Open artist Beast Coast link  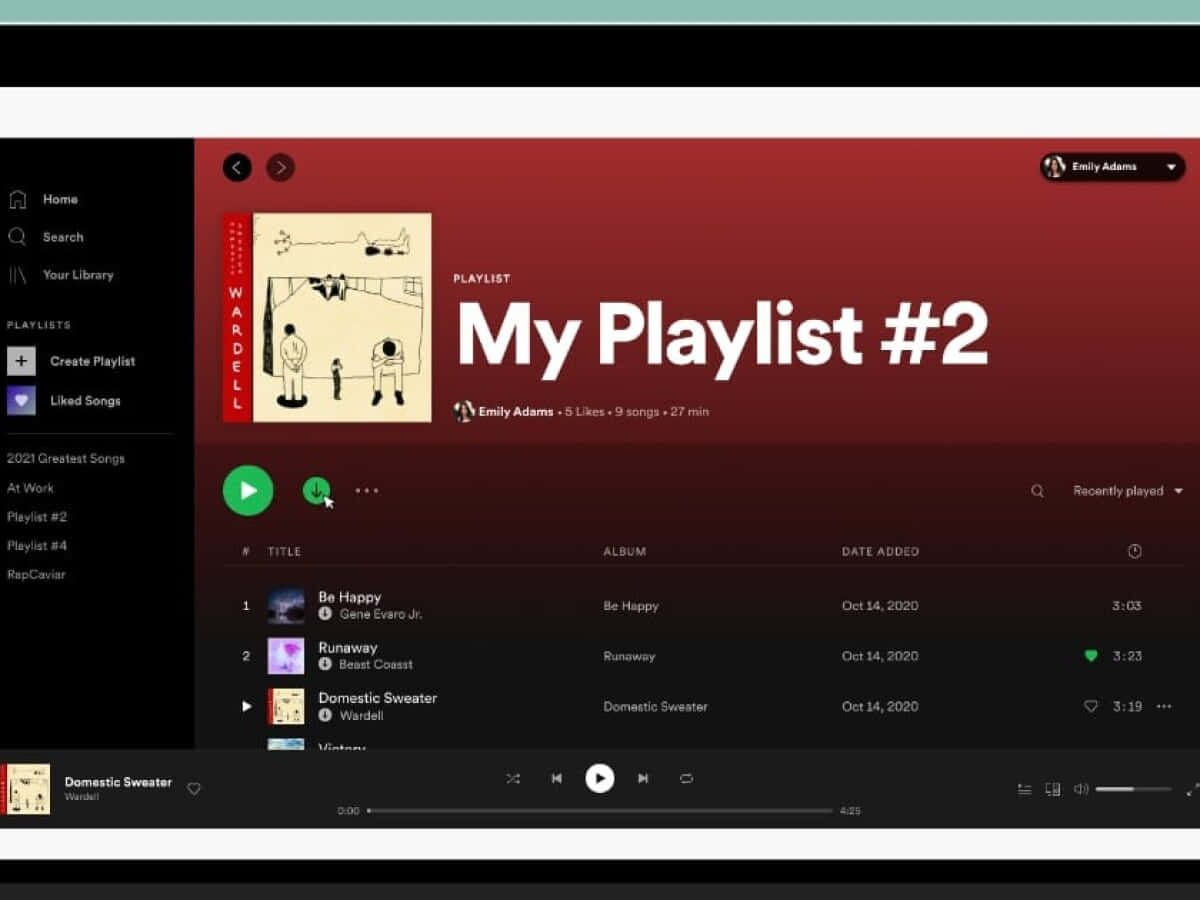click(376, 664)
